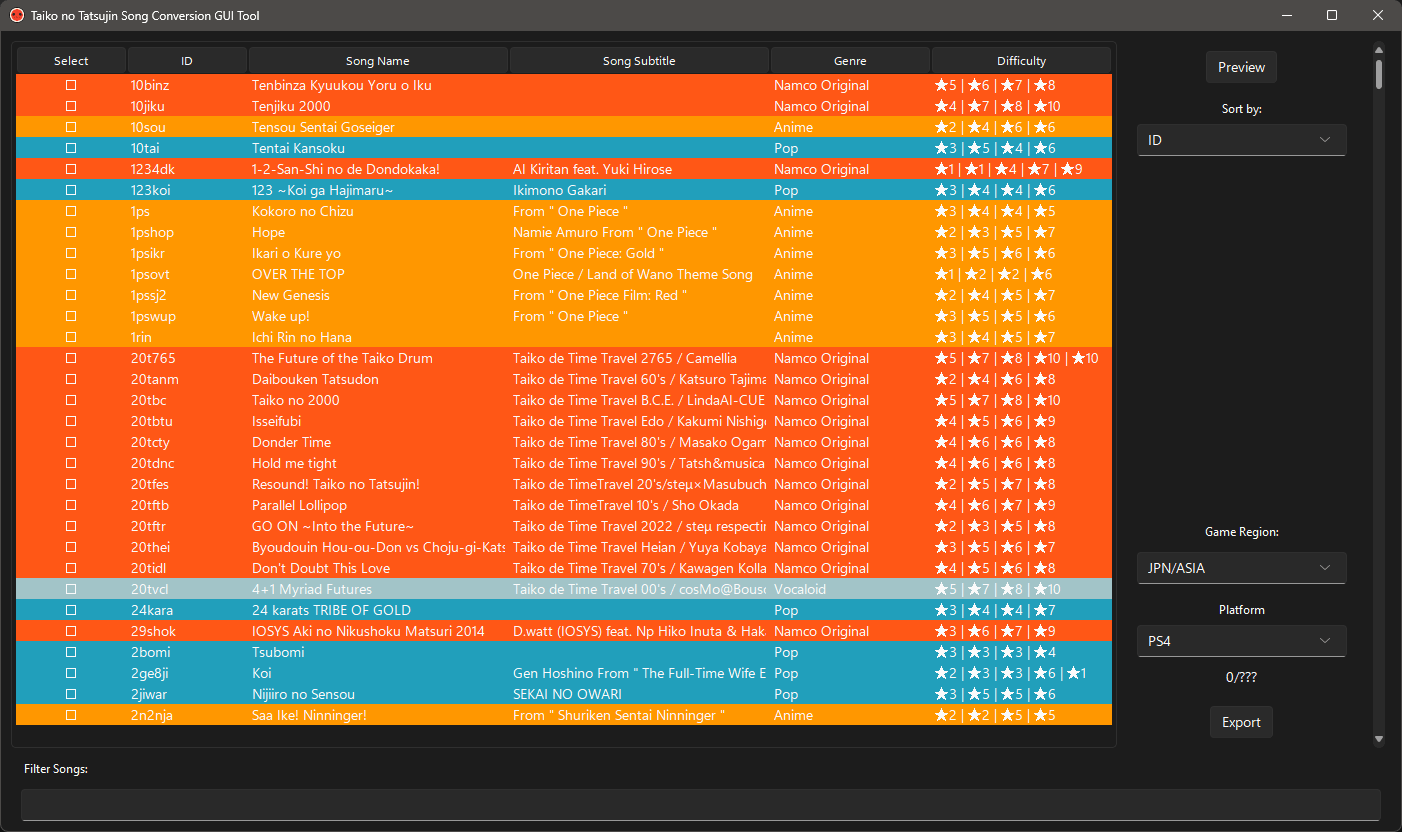Click the Taiko drum app icon in title bar
The image size is (1402, 832).
tap(15, 15)
